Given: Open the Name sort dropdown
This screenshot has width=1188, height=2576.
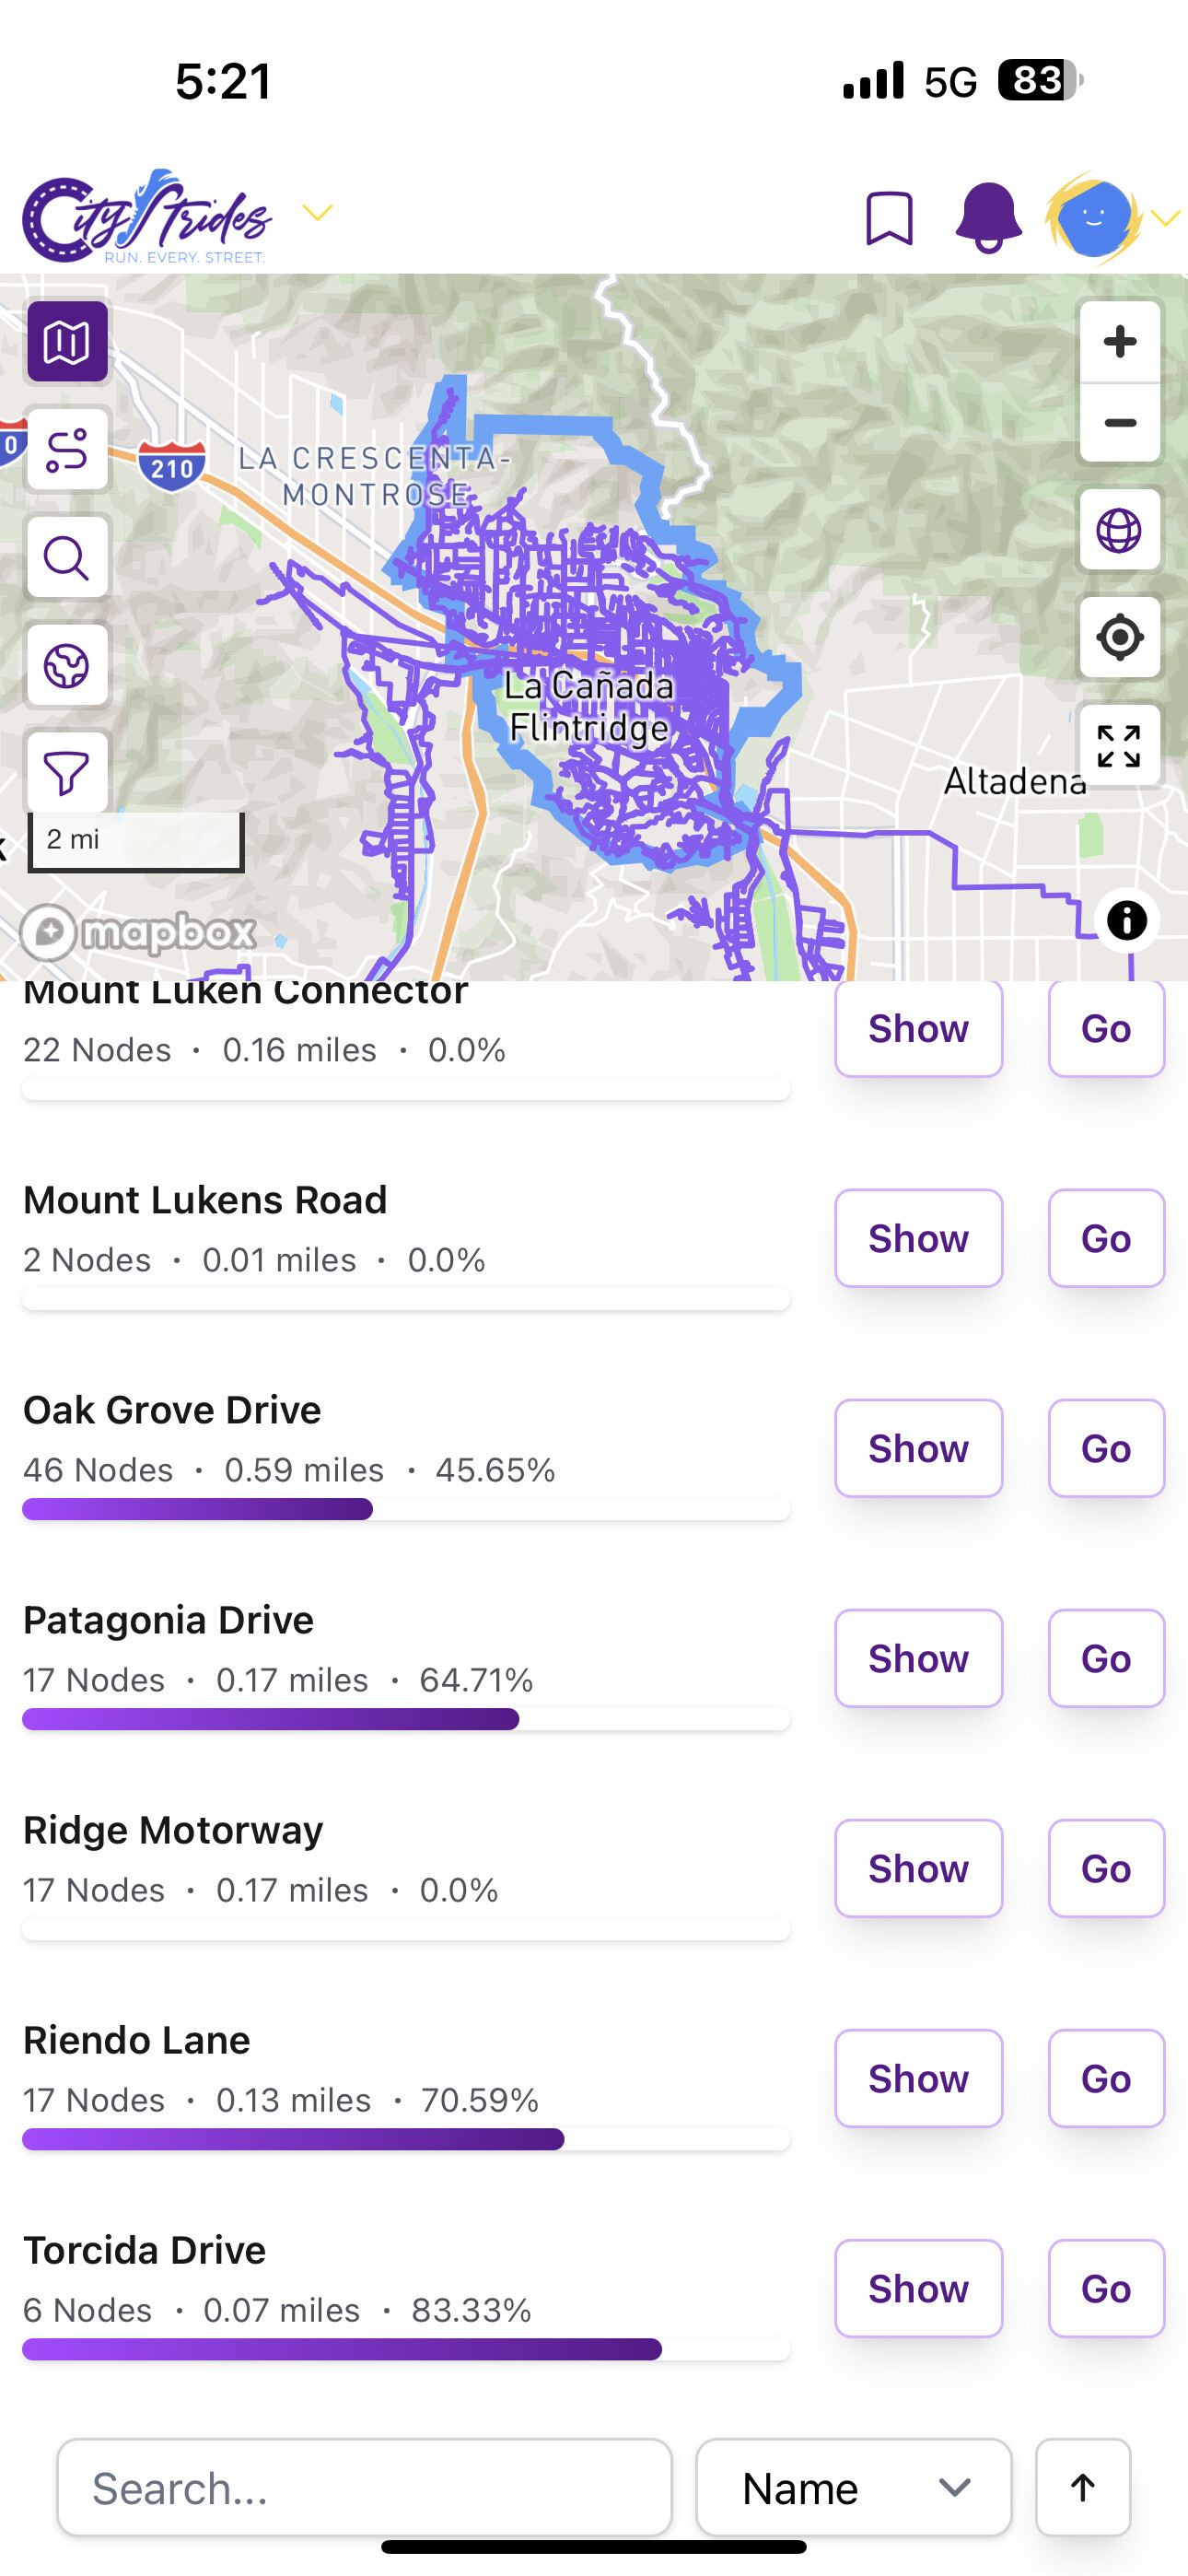Looking at the screenshot, I should click(853, 2487).
